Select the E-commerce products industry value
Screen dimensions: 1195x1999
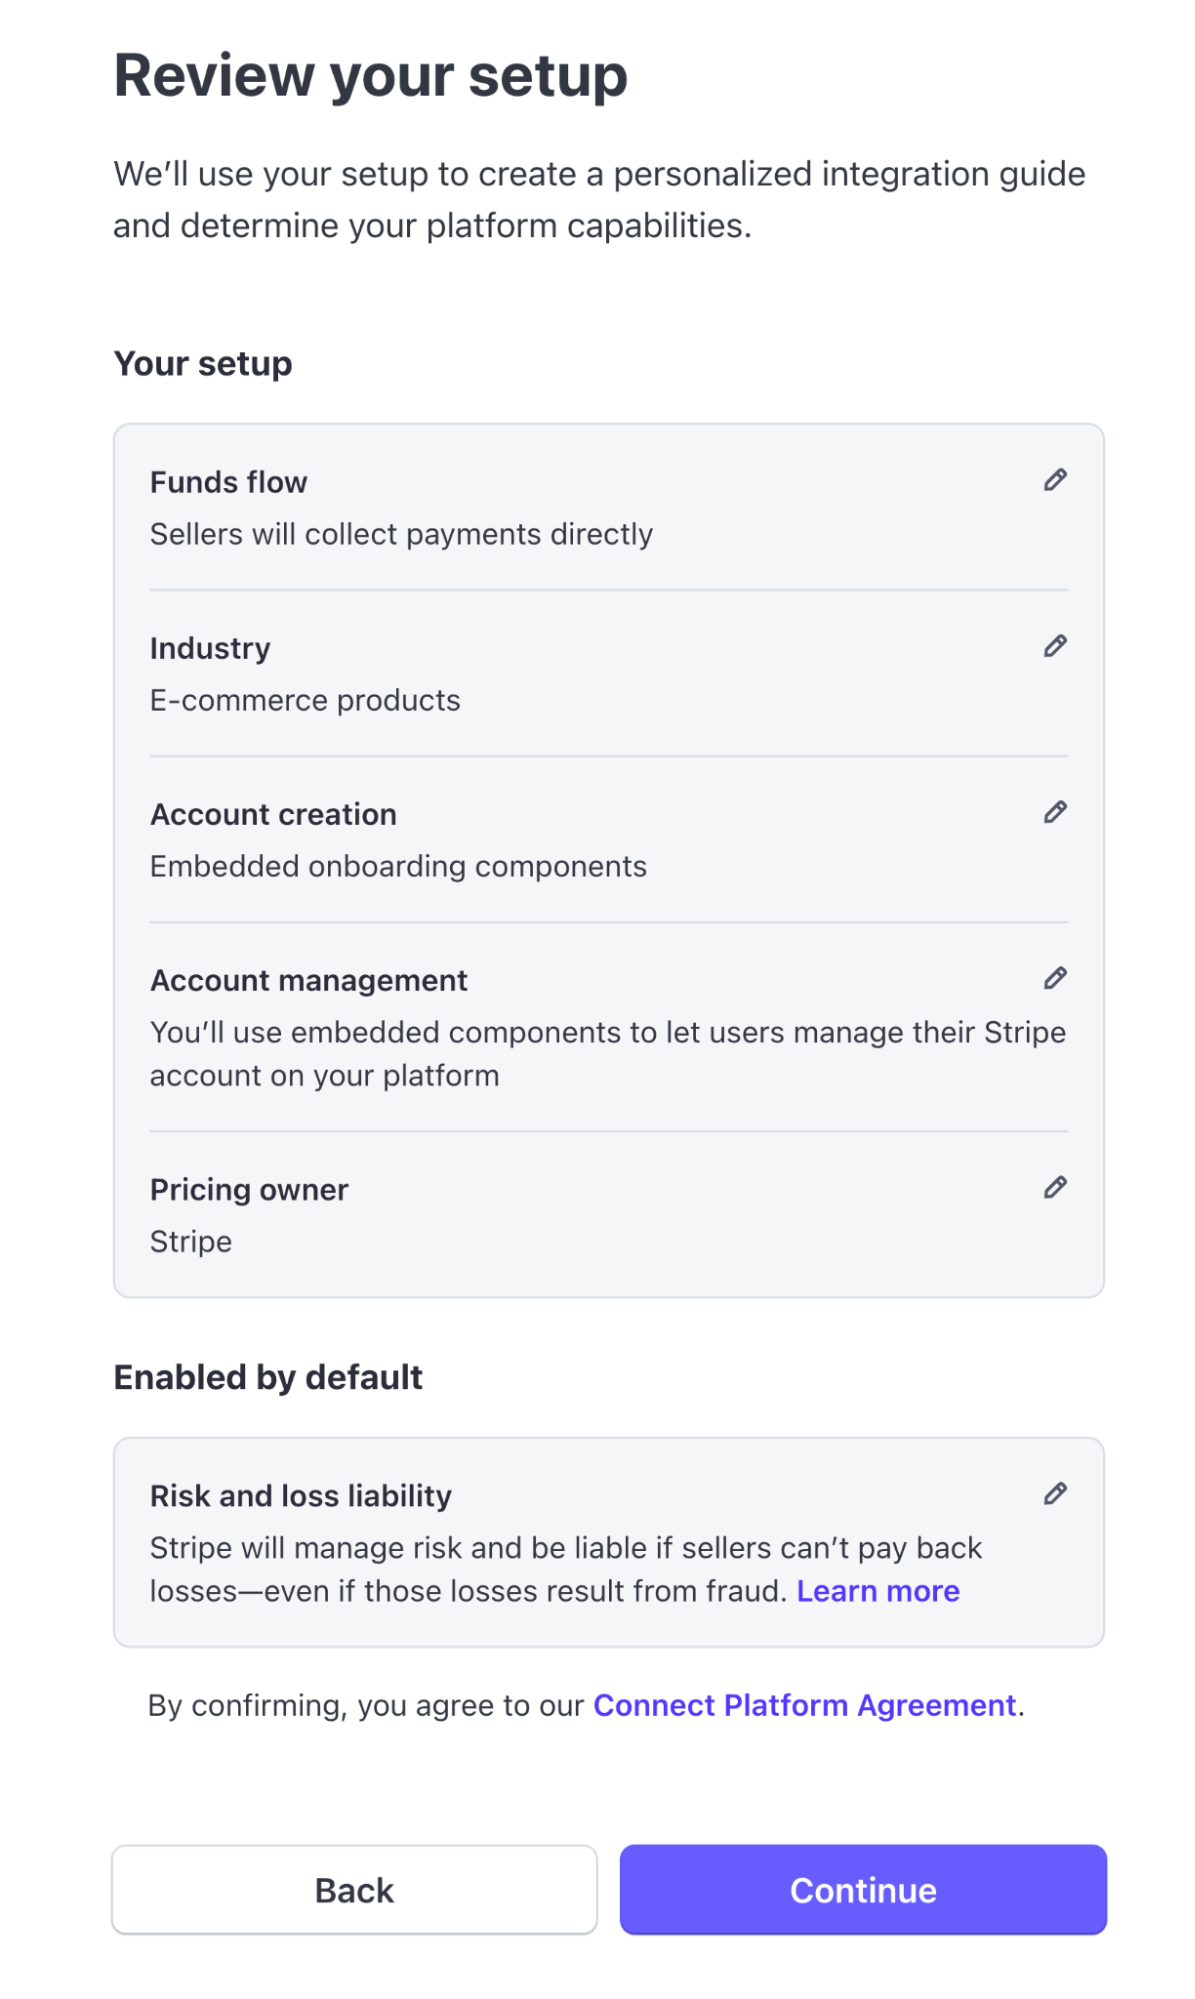pyautogui.click(x=305, y=700)
